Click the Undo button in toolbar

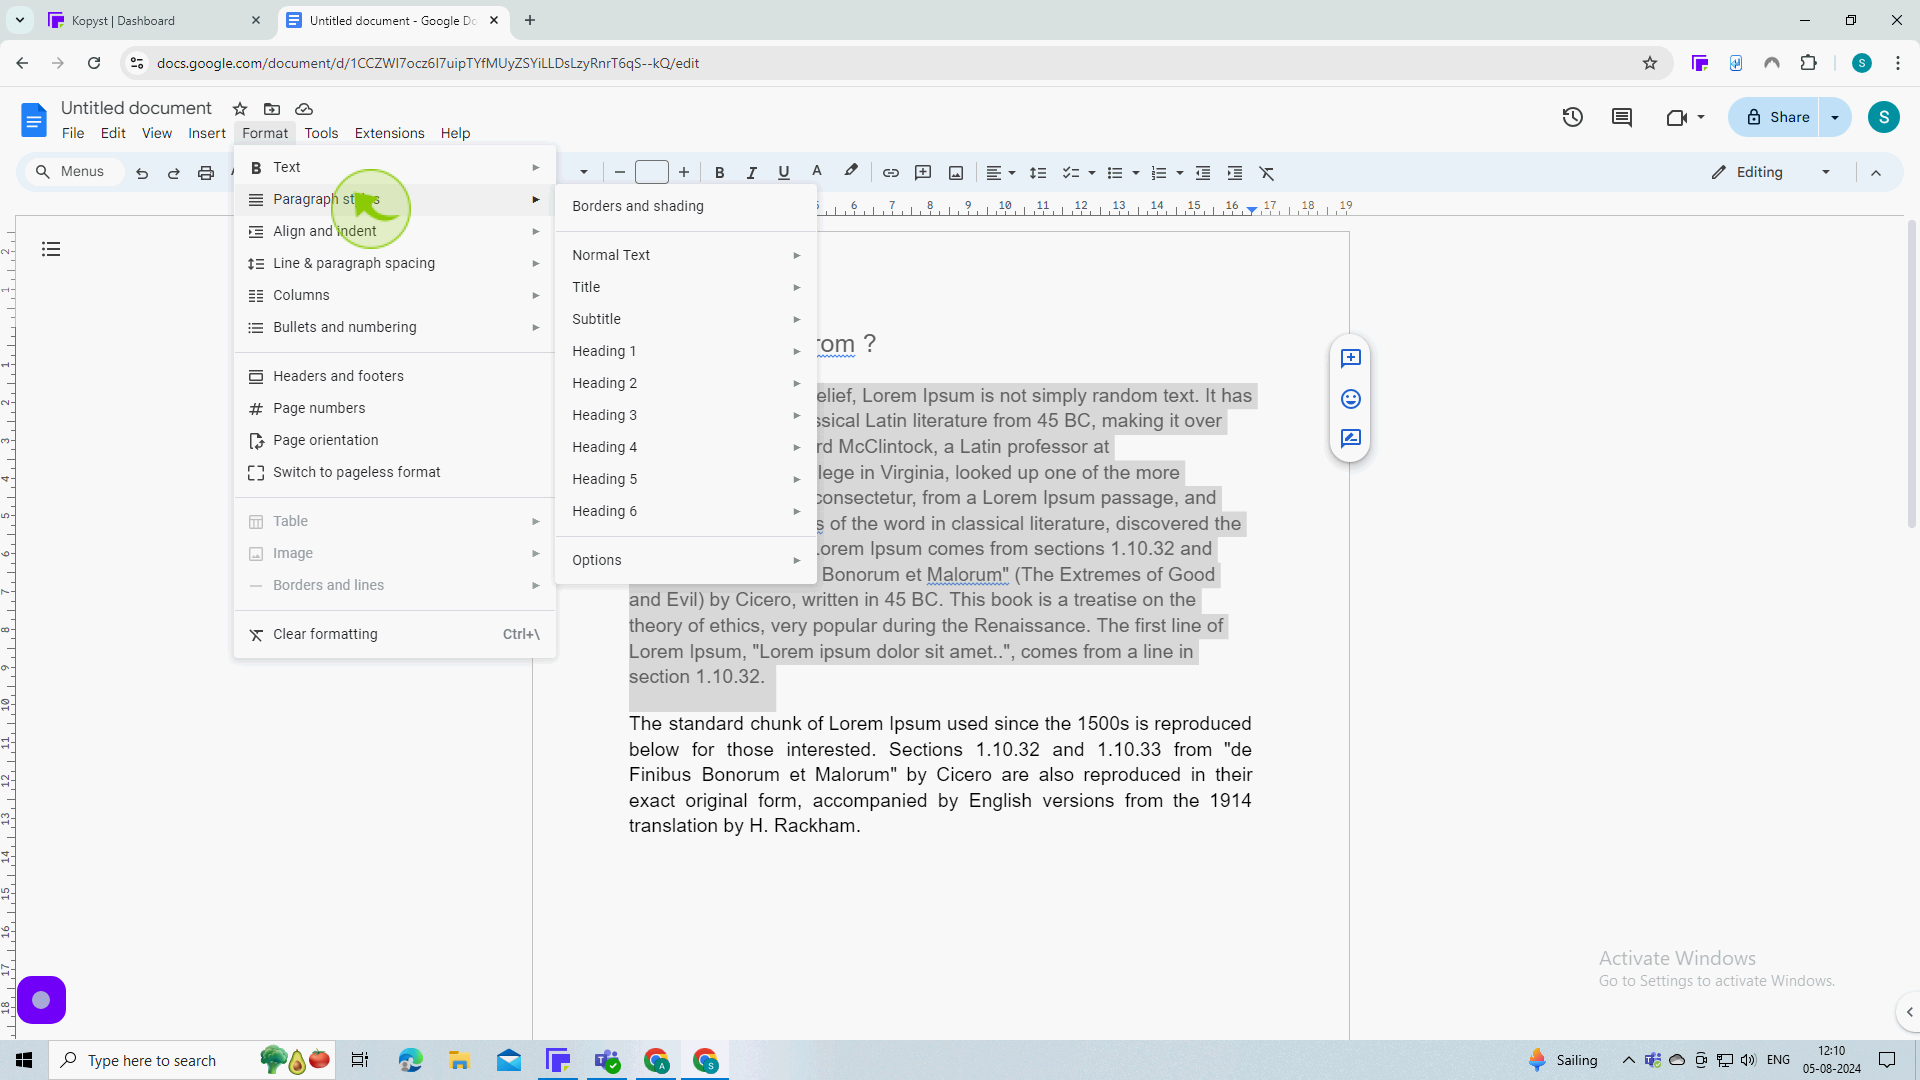pos(140,173)
